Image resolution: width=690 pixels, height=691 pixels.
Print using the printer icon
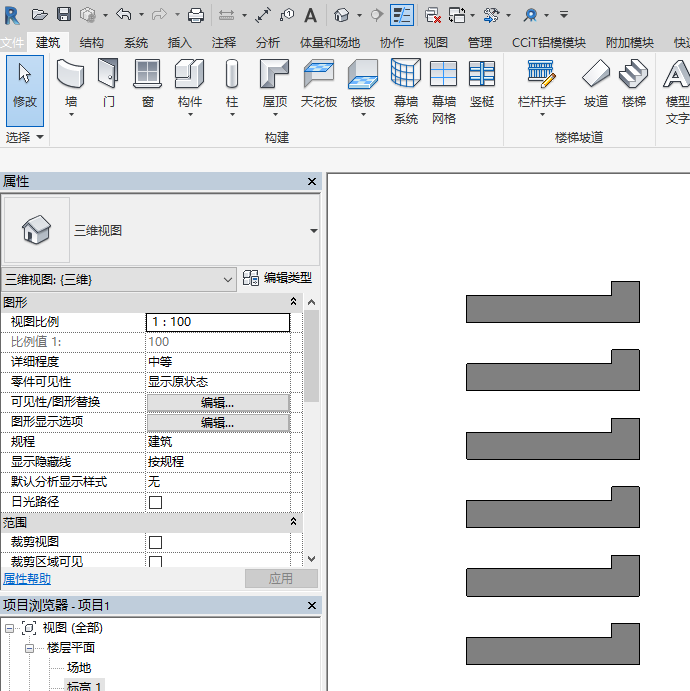tap(196, 15)
